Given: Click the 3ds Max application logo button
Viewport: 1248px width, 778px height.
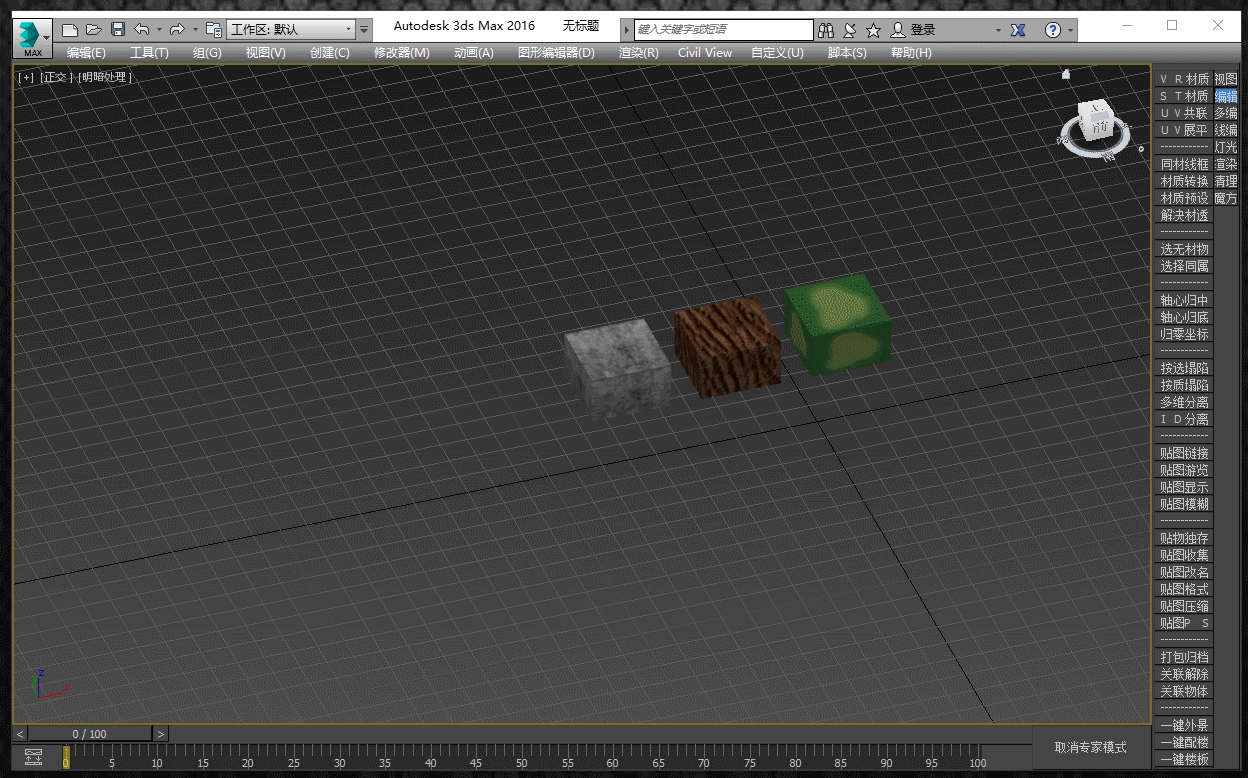Looking at the screenshot, I should (x=32, y=38).
